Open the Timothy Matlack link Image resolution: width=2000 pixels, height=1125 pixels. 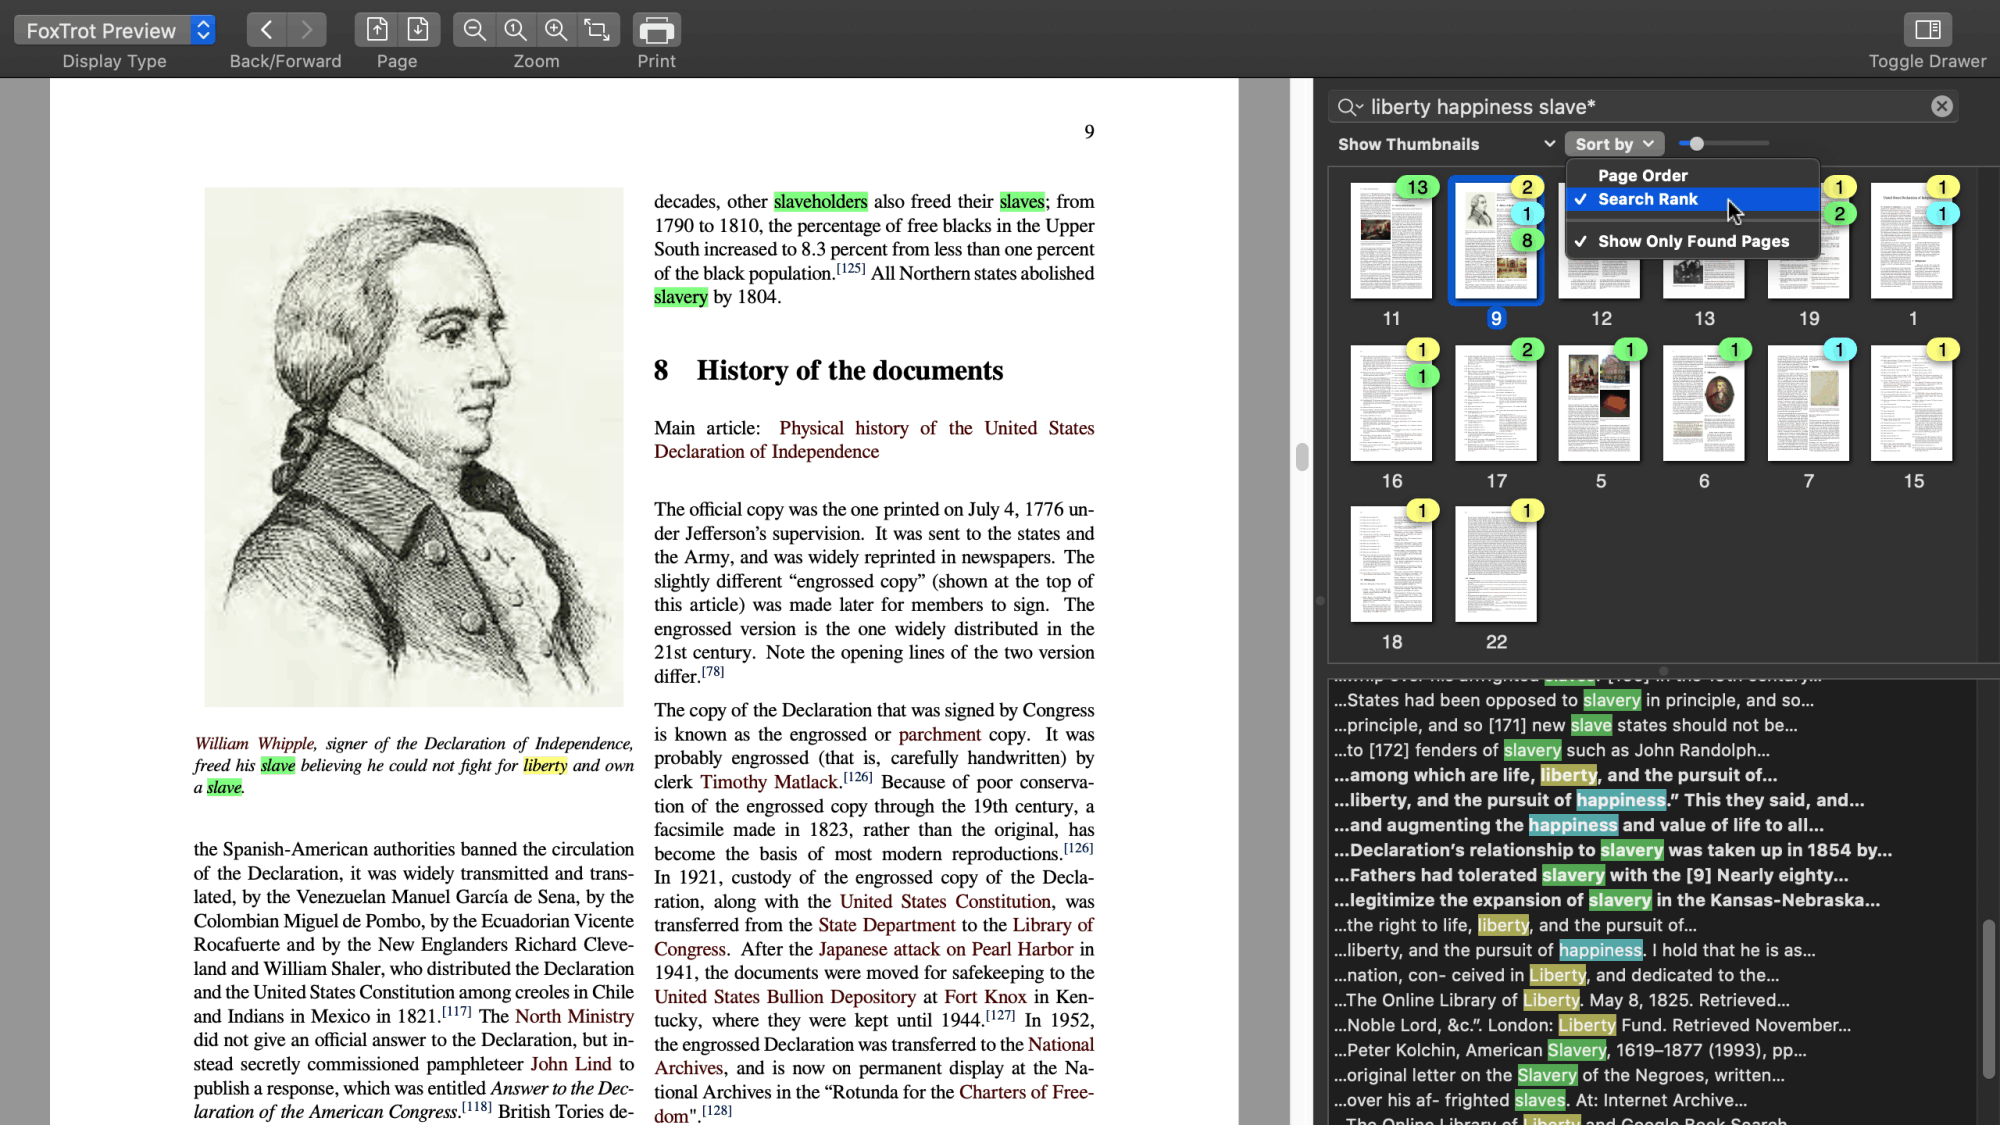coord(768,782)
